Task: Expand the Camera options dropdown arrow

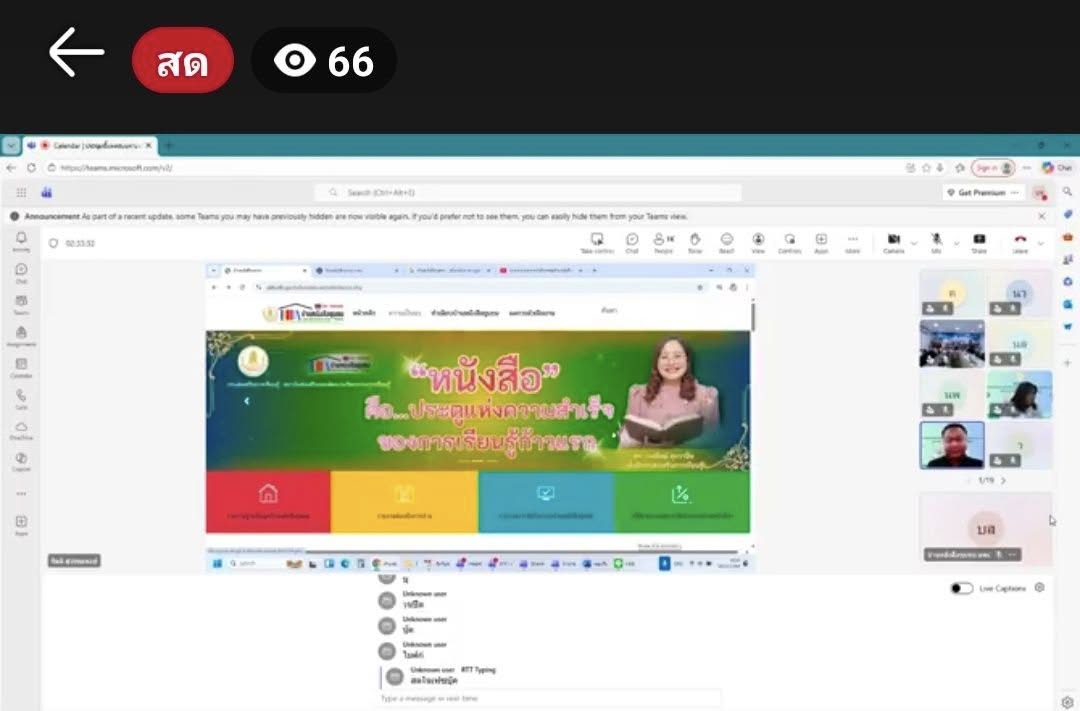Action: coord(913,243)
